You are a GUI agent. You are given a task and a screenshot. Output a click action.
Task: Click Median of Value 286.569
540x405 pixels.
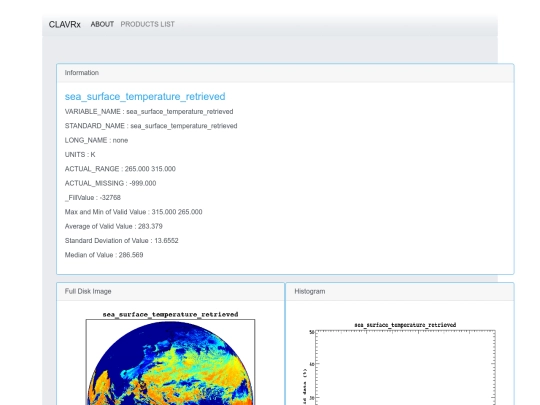coord(104,255)
